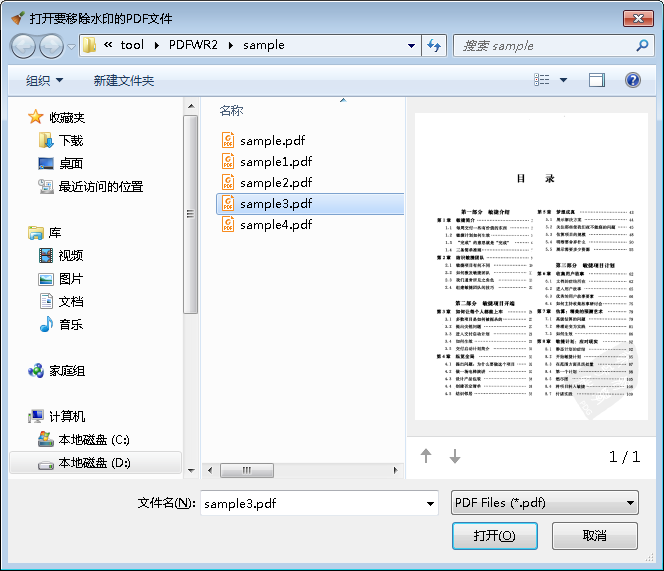Image resolution: width=664 pixels, height=571 pixels.
Task: Go to previous preview page arrow
Action: click(x=426, y=456)
